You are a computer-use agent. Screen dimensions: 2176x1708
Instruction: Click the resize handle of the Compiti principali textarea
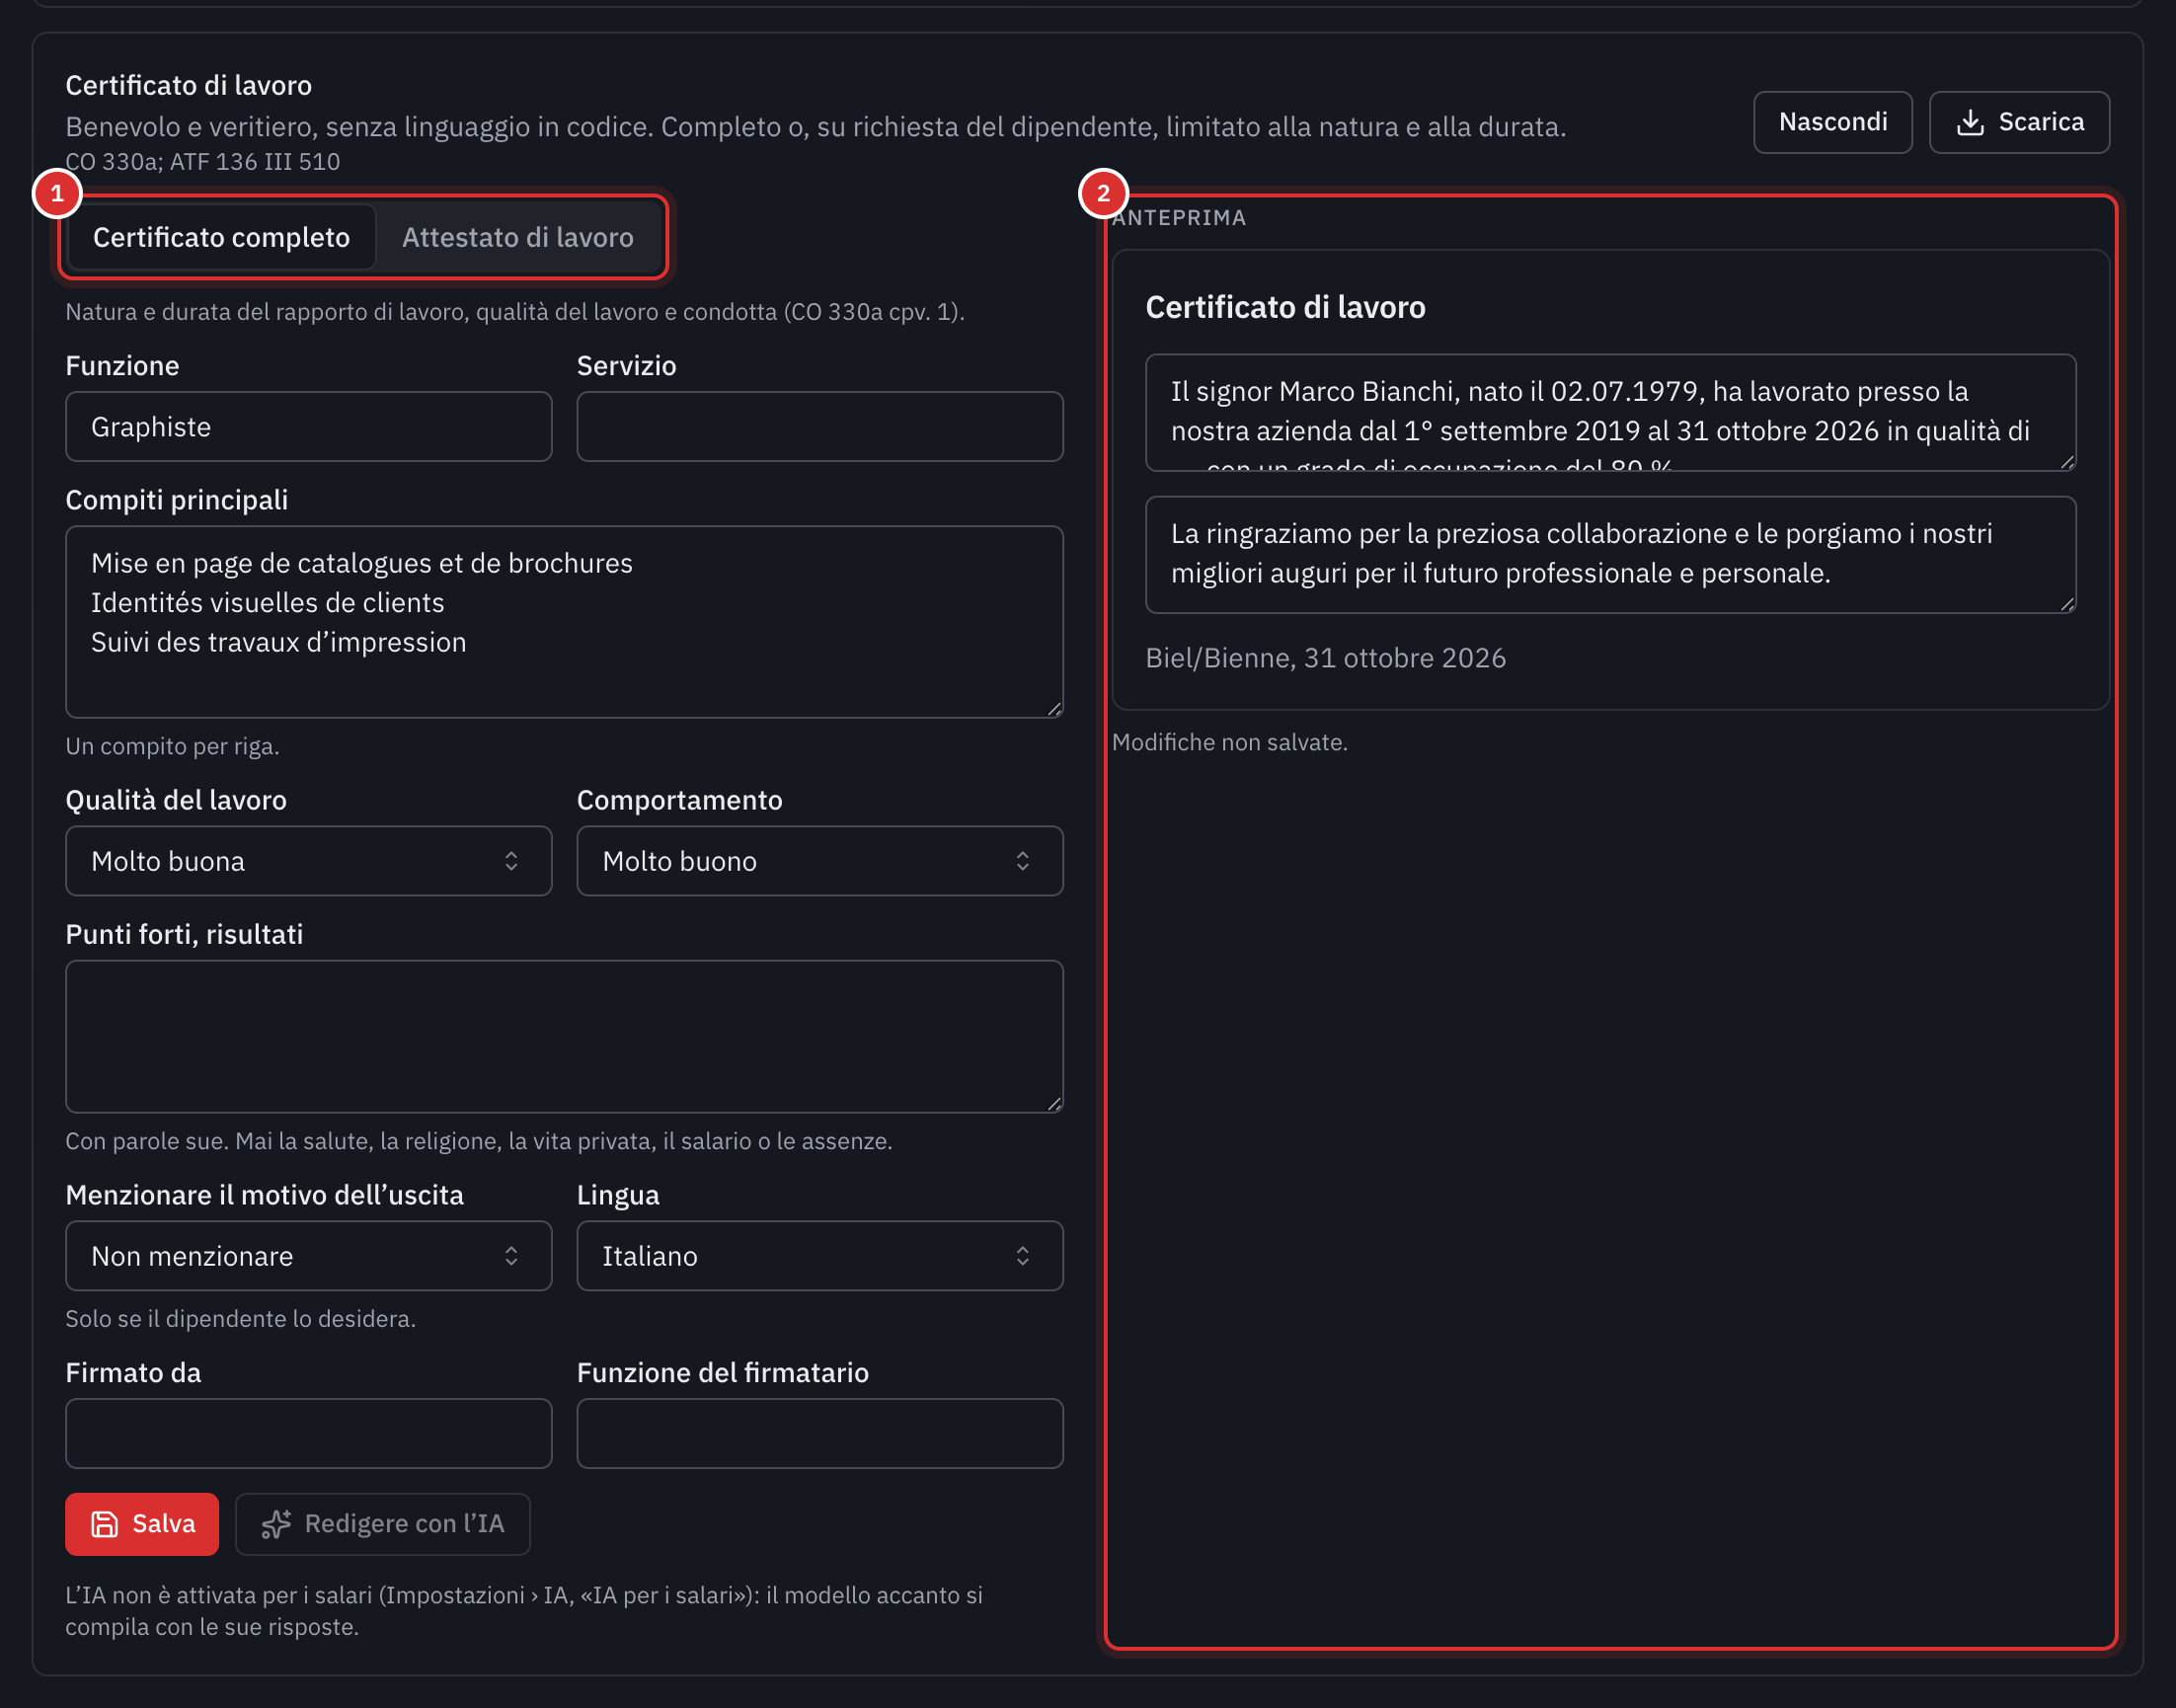coord(1054,709)
